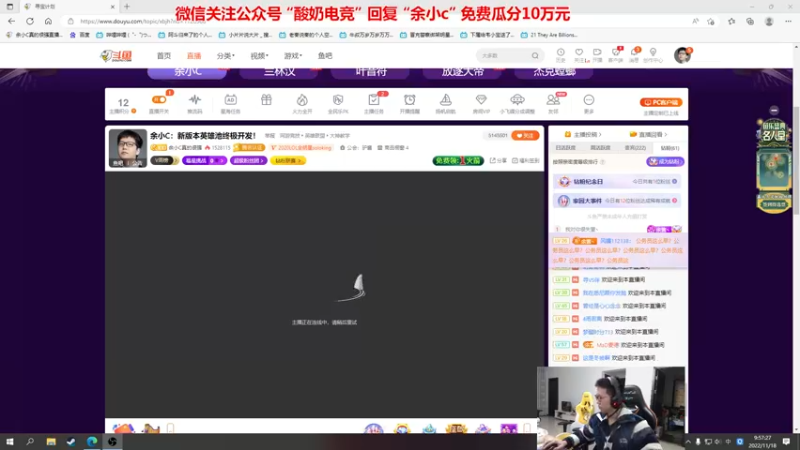Click the 分享 share icon
The image size is (800, 450).
(x=498, y=160)
